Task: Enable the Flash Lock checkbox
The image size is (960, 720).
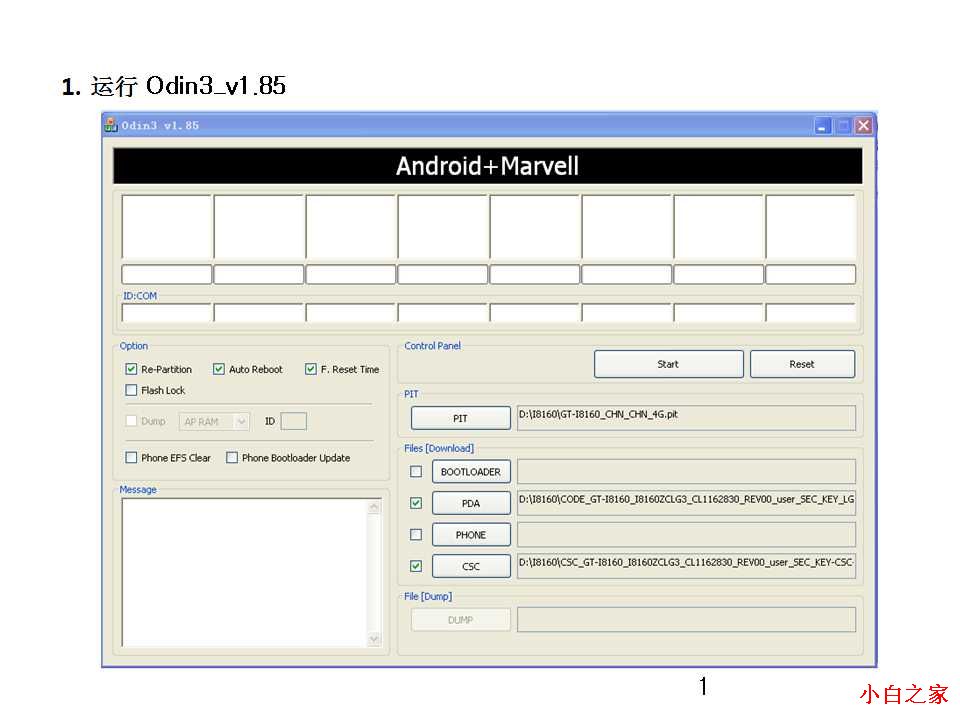Action: point(131,390)
